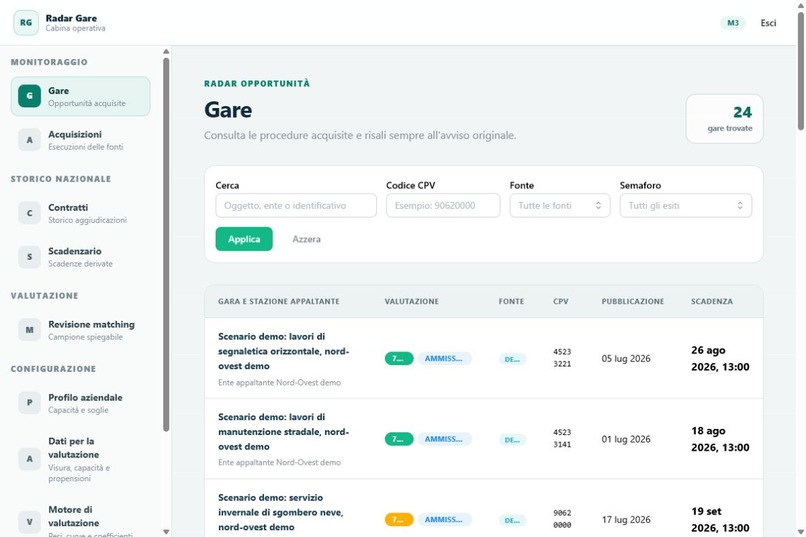The height and width of the screenshot is (537, 806).
Task: Click deadline 19 set 2026, 13:00
Action: coord(720,520)
